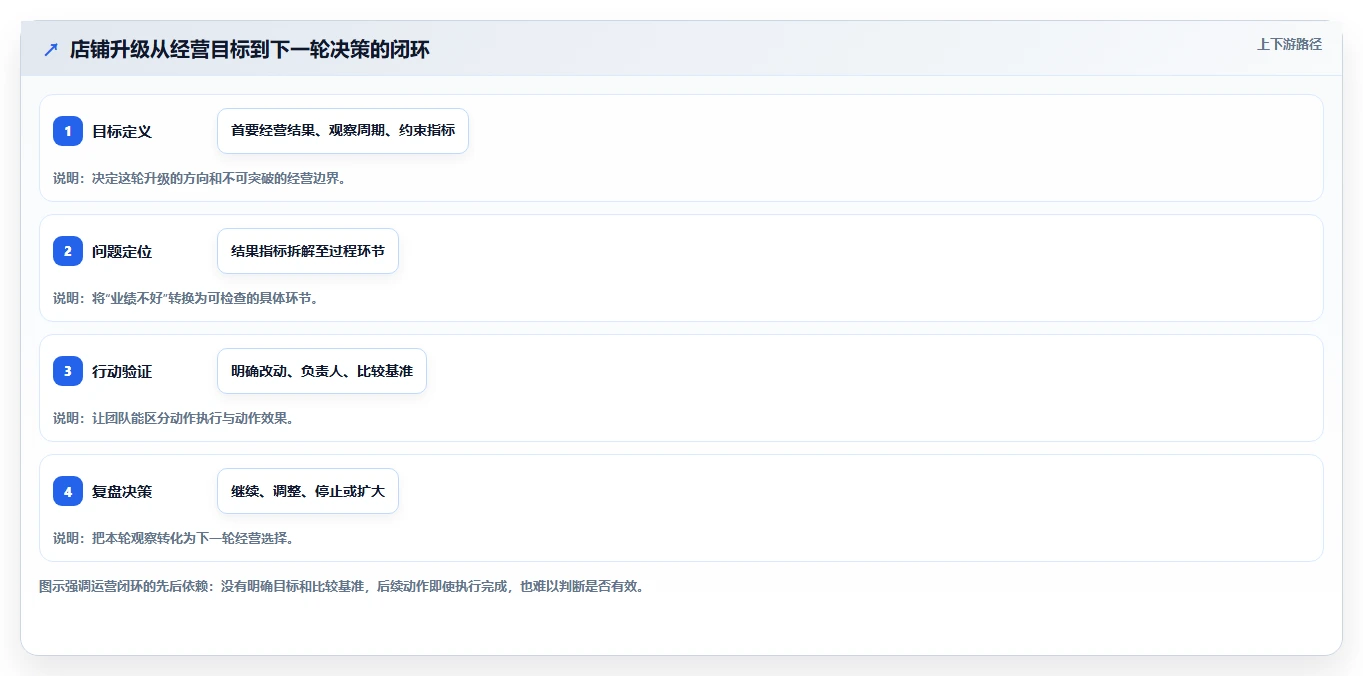Screen dimensions: 1363x676
Task: Select the step 1 number badge
Action: [x=68, y=131]
